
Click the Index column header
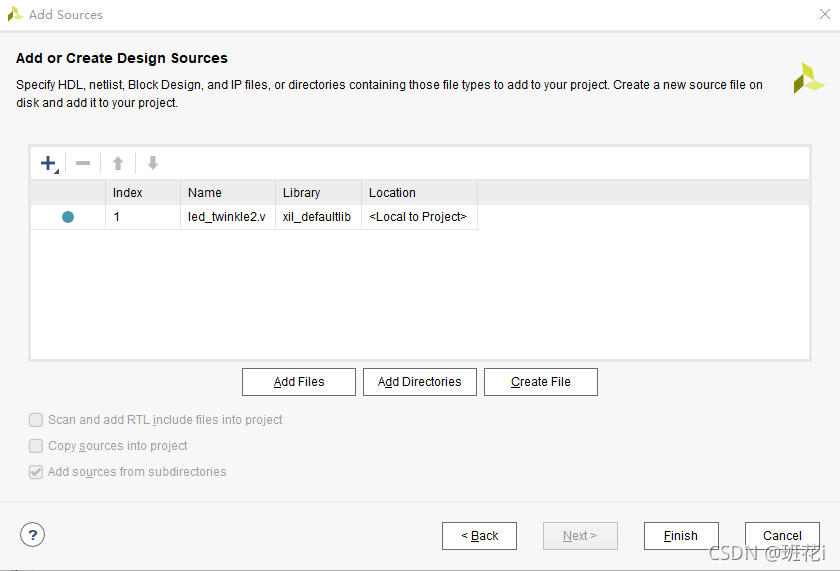(x=143, y=193)
